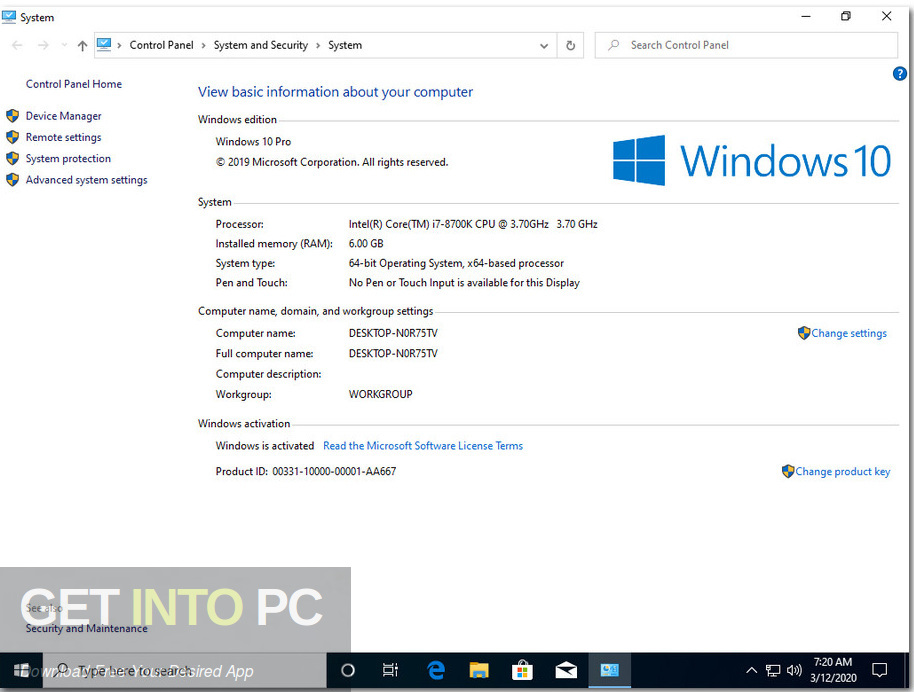Click the '6.00 GB' installed memory value
This screenshot has width=914, height=692.
point(366,244)
